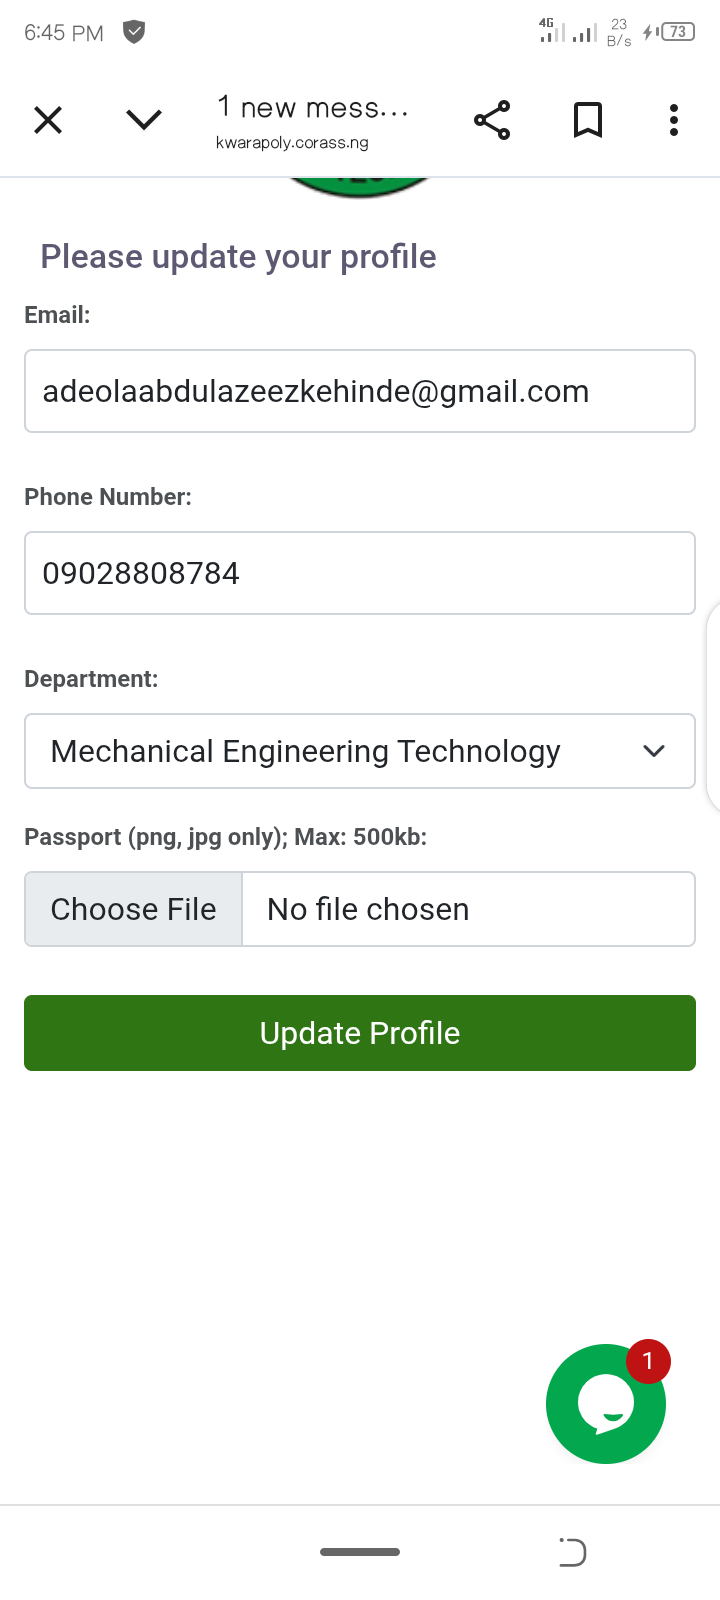Open the three-dot overflow menu
The height and width of the screenshot is (1600, 720).
pos(674,121)
